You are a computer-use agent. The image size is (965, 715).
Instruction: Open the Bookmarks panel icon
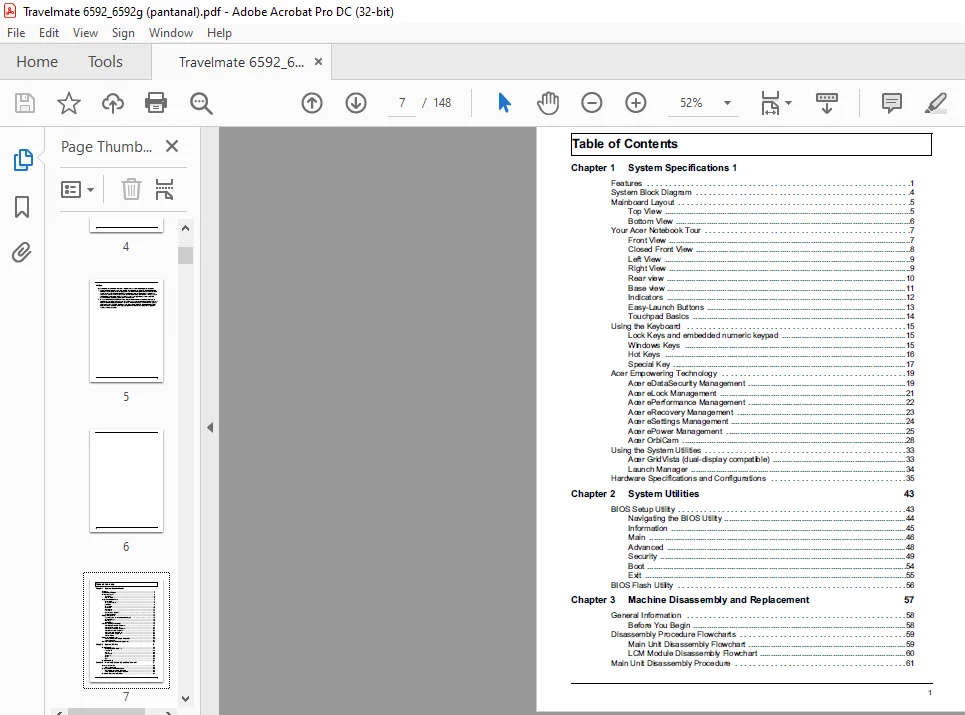point(22,207)
